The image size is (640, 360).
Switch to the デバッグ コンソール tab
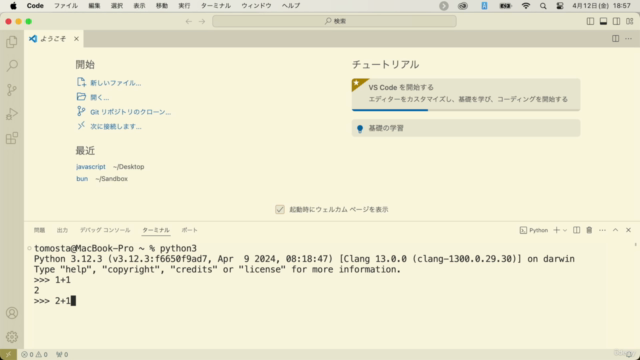pyautogui.click(x=105, y=230)
